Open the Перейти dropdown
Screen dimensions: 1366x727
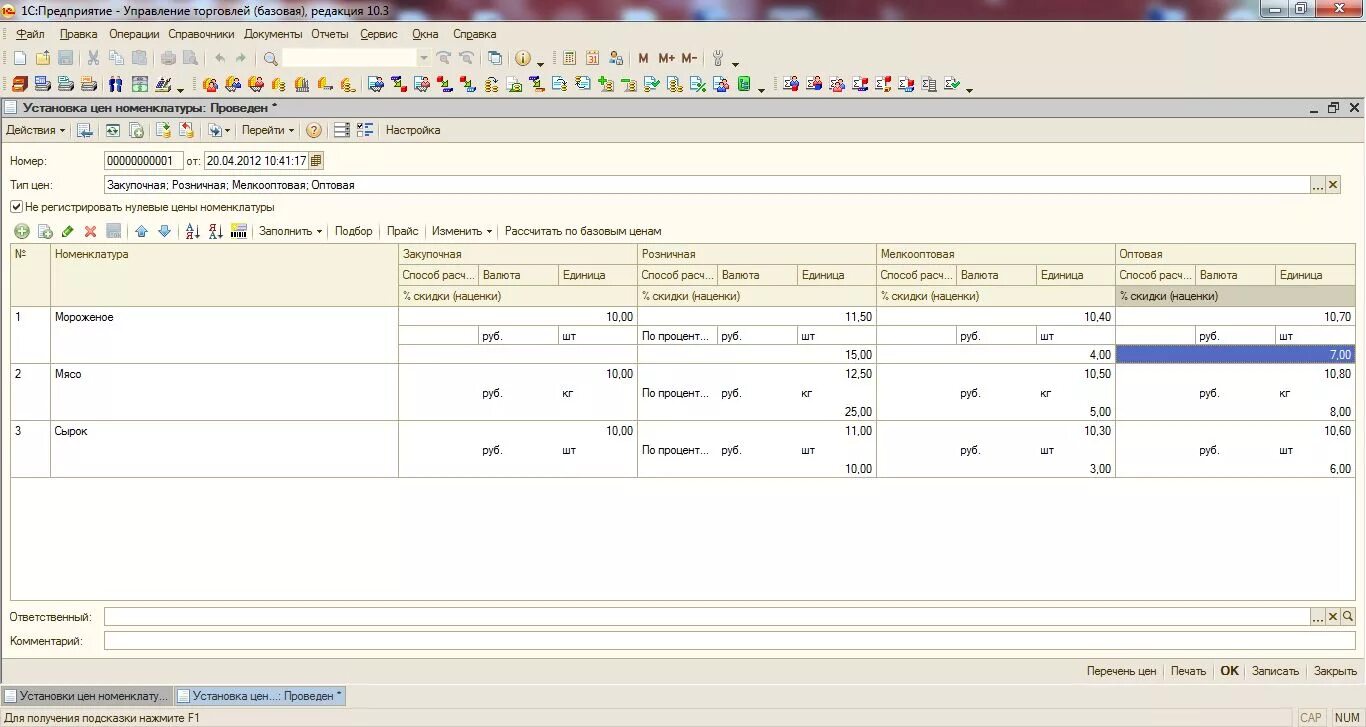click(x=268, y=130)
